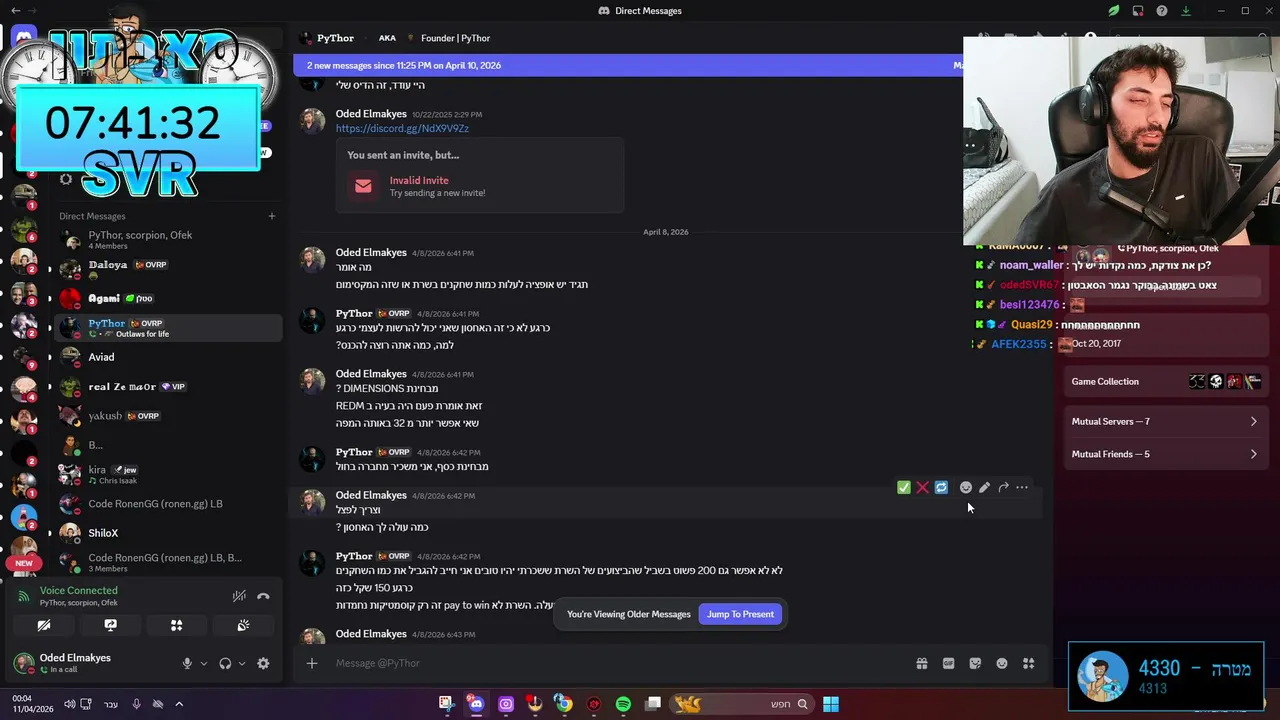
Task: Turn on camera in voice panel
Action: pyautogui.click(x=44, y=625)
